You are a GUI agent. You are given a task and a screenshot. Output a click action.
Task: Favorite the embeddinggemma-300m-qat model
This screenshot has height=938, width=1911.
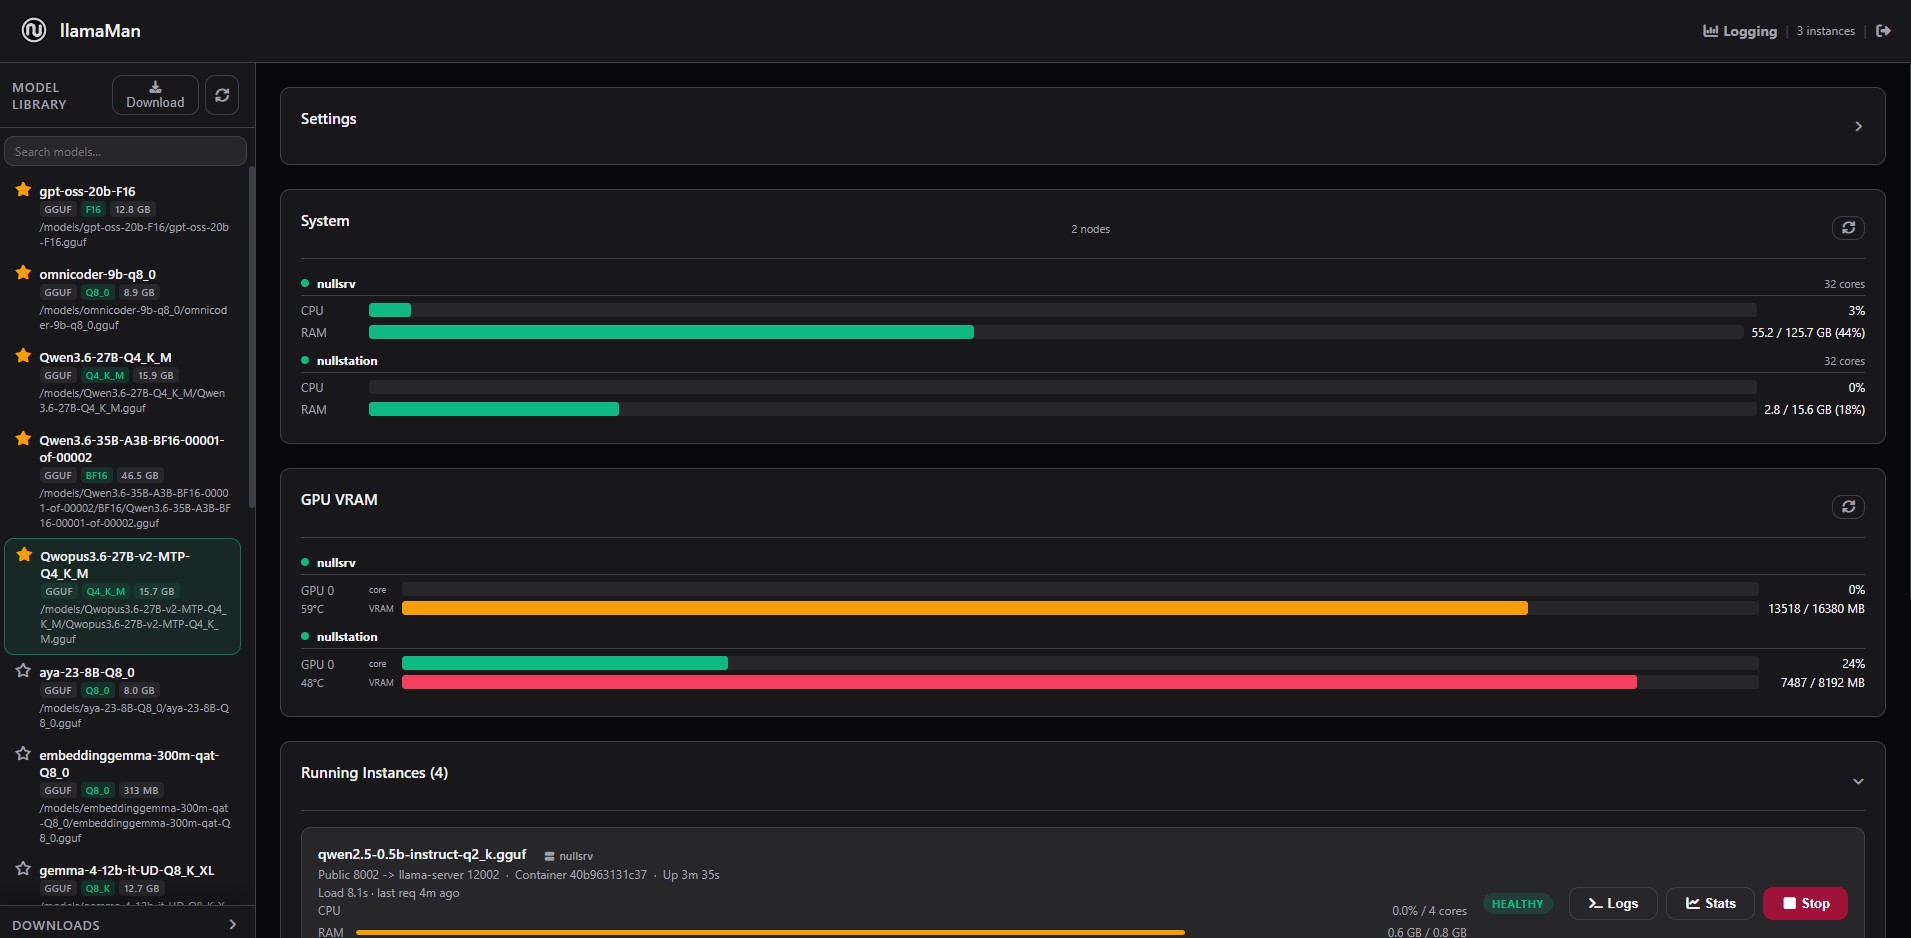23,754
